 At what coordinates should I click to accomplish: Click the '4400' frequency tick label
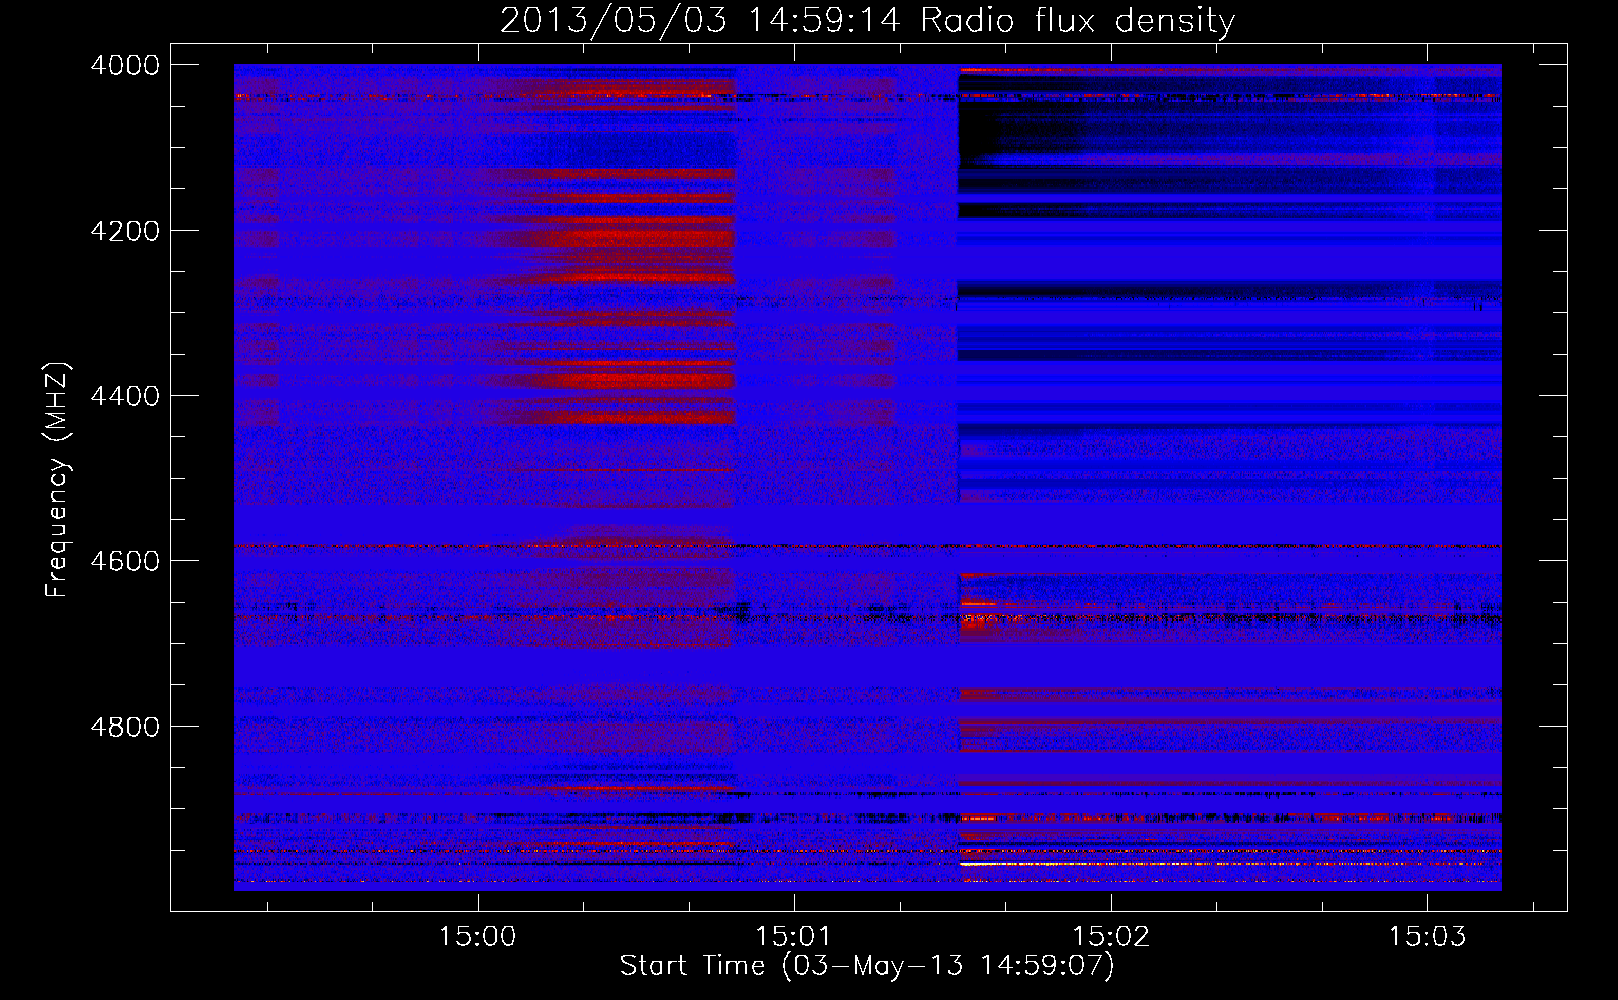pos(125,396)
